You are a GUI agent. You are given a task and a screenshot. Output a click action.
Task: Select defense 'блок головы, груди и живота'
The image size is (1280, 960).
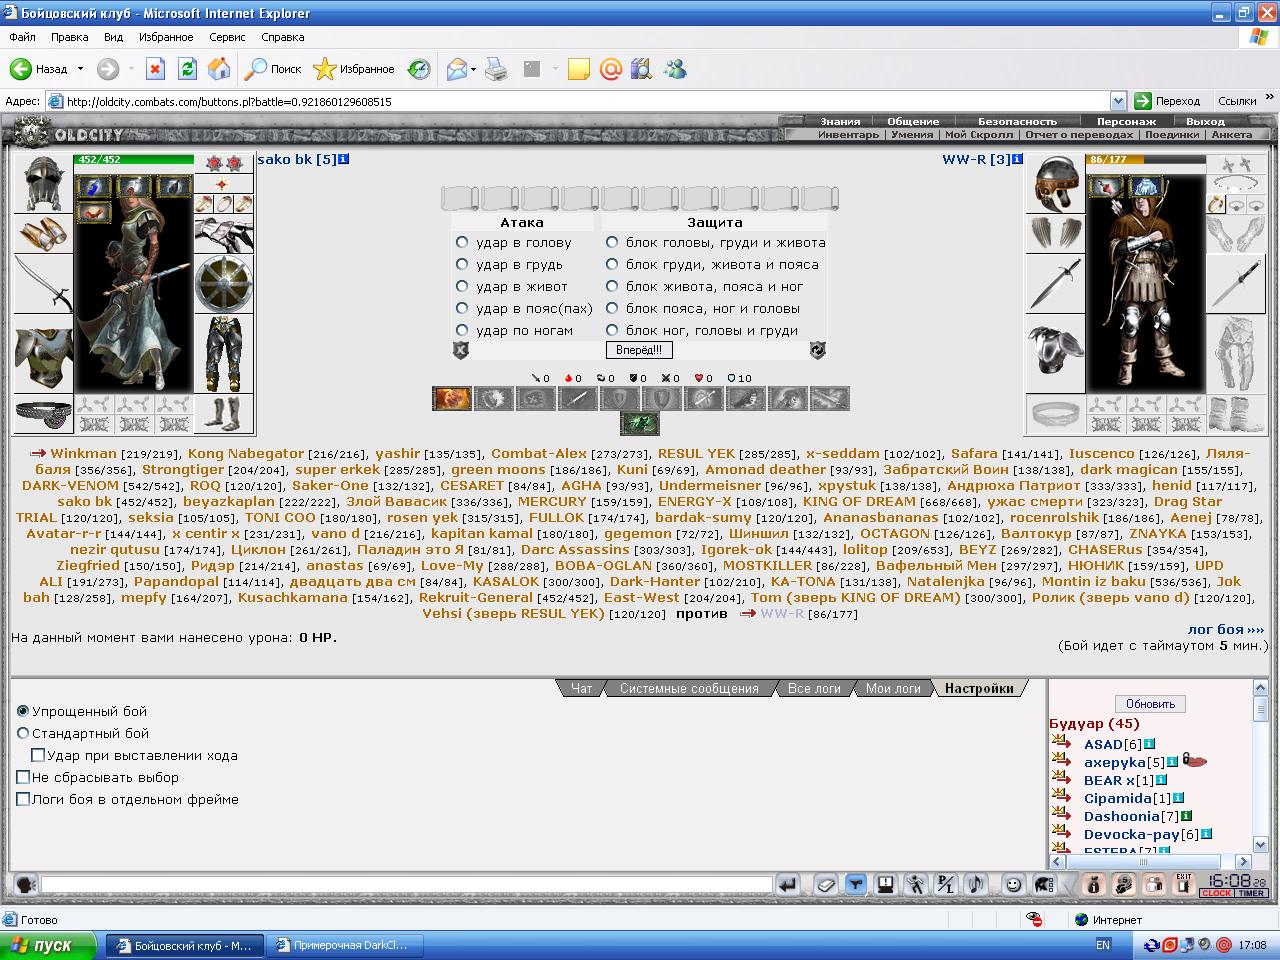pos(612,242)
